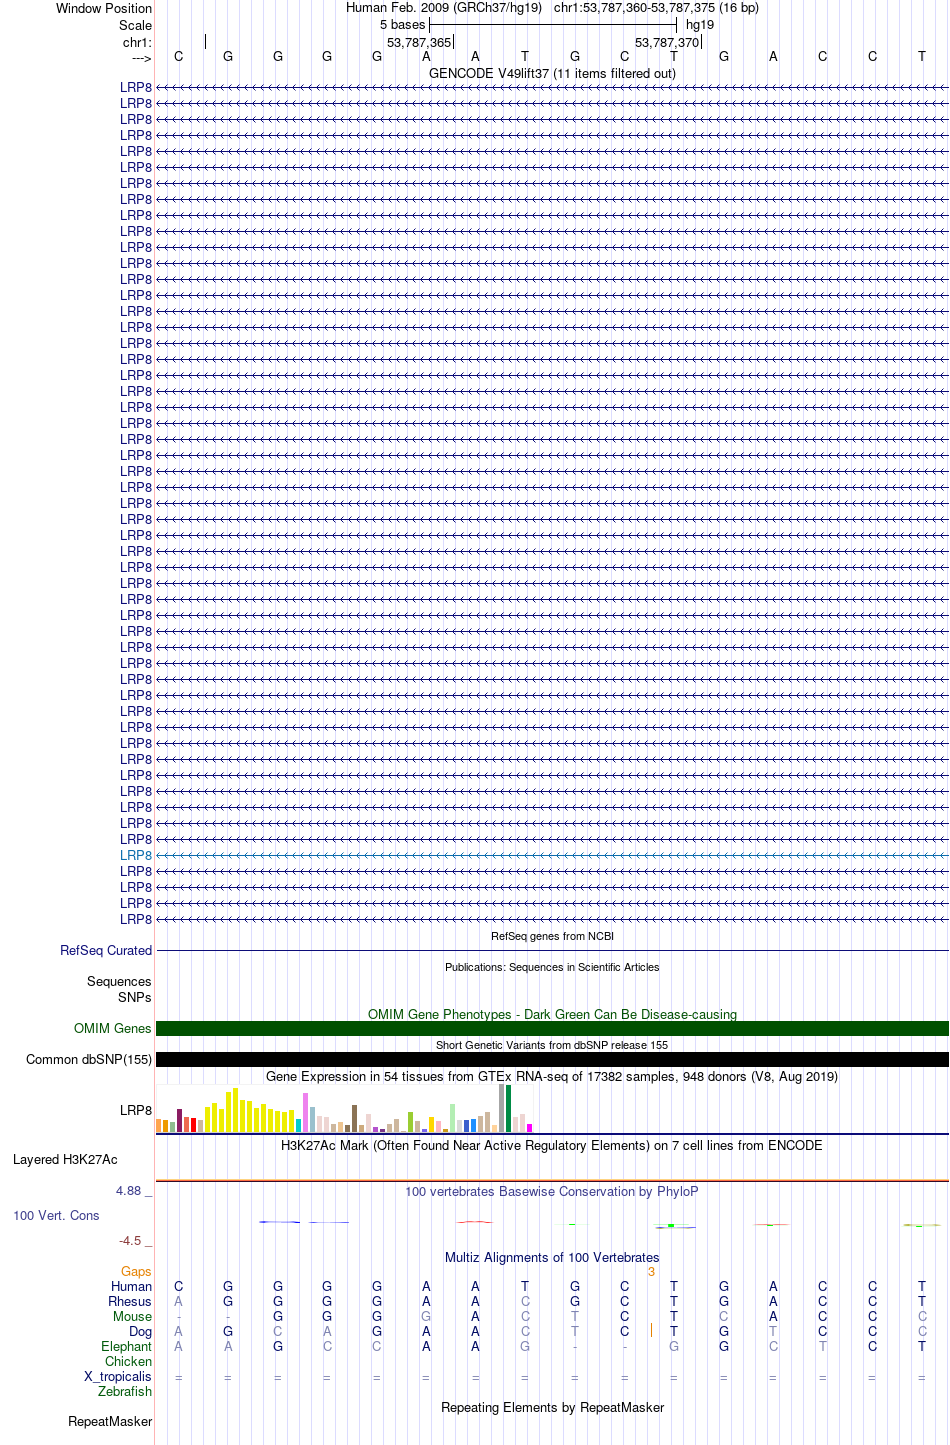Select the RepeatMasker side label
The image size is (950, 1445).
tap(110, 1421)
